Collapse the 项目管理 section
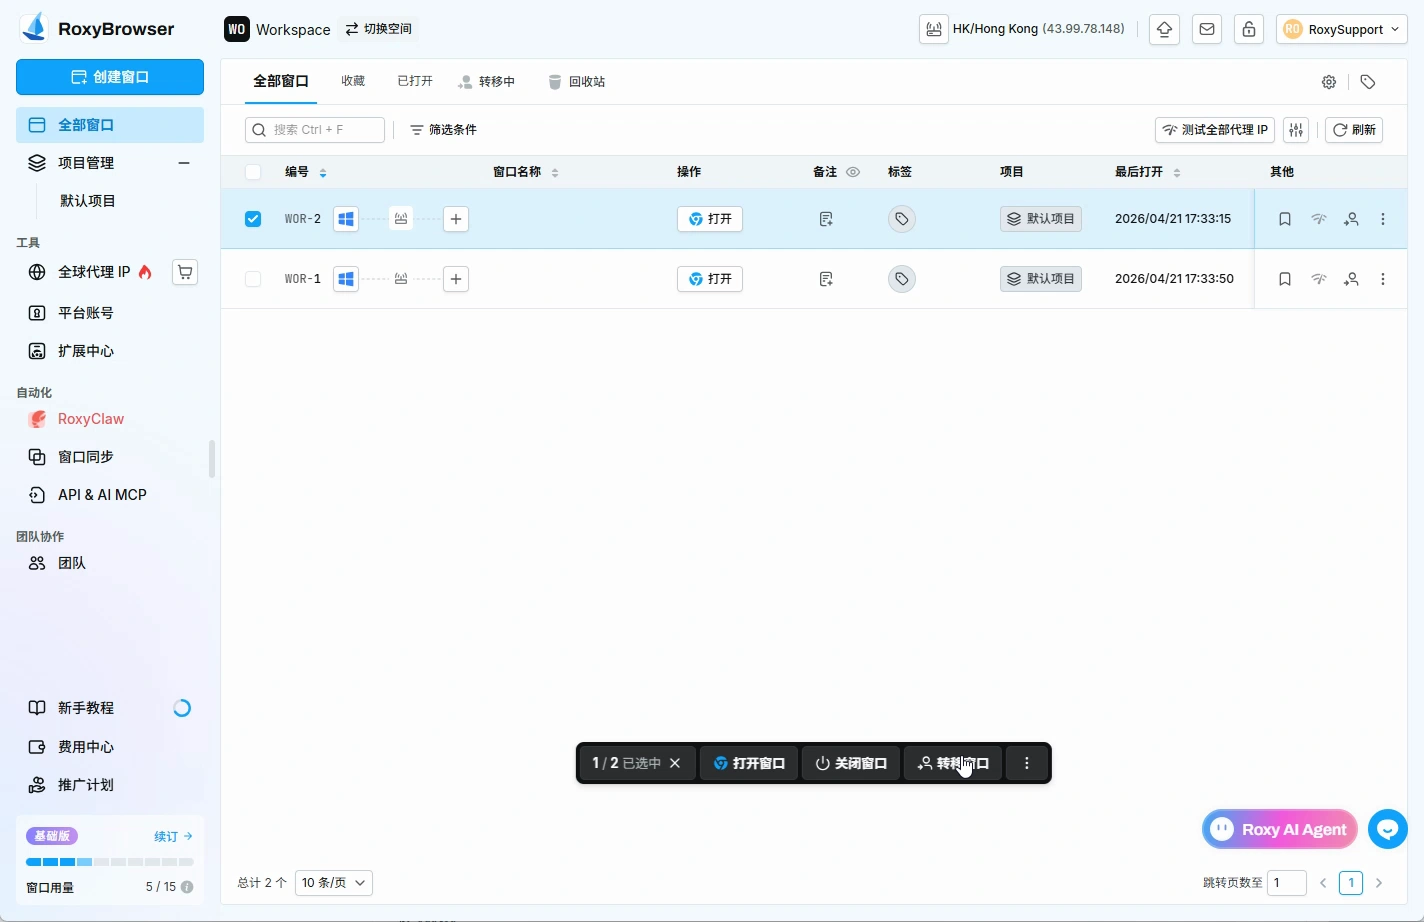Image resolution: width=1424 pixels, height=922 pixels. [184, 163]
